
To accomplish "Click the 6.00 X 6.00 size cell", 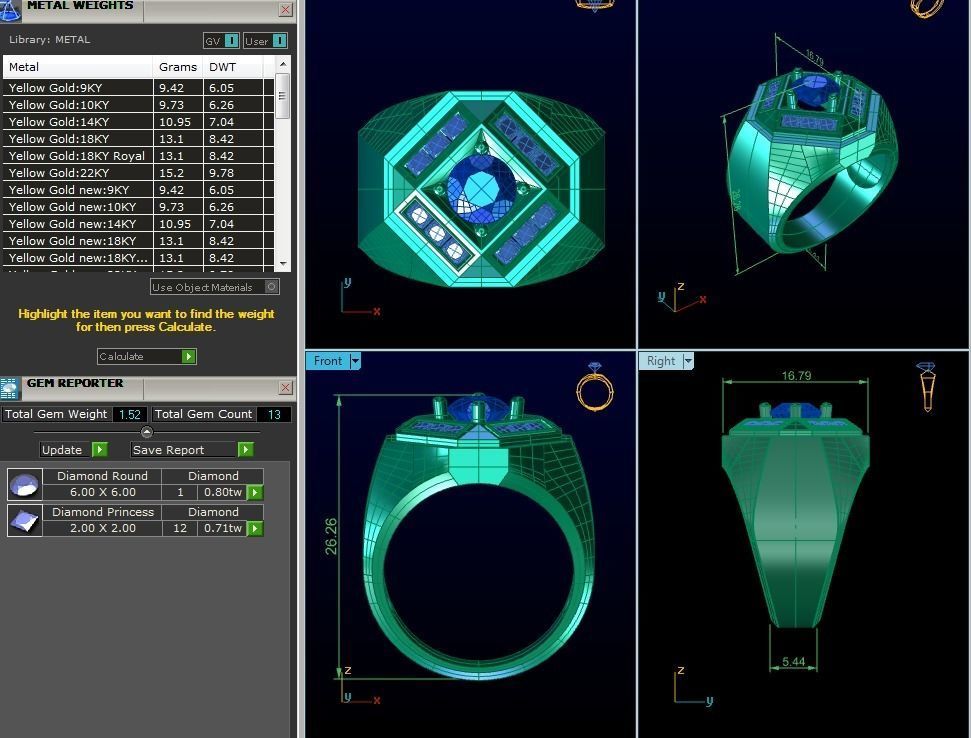I will pos(102,492).
